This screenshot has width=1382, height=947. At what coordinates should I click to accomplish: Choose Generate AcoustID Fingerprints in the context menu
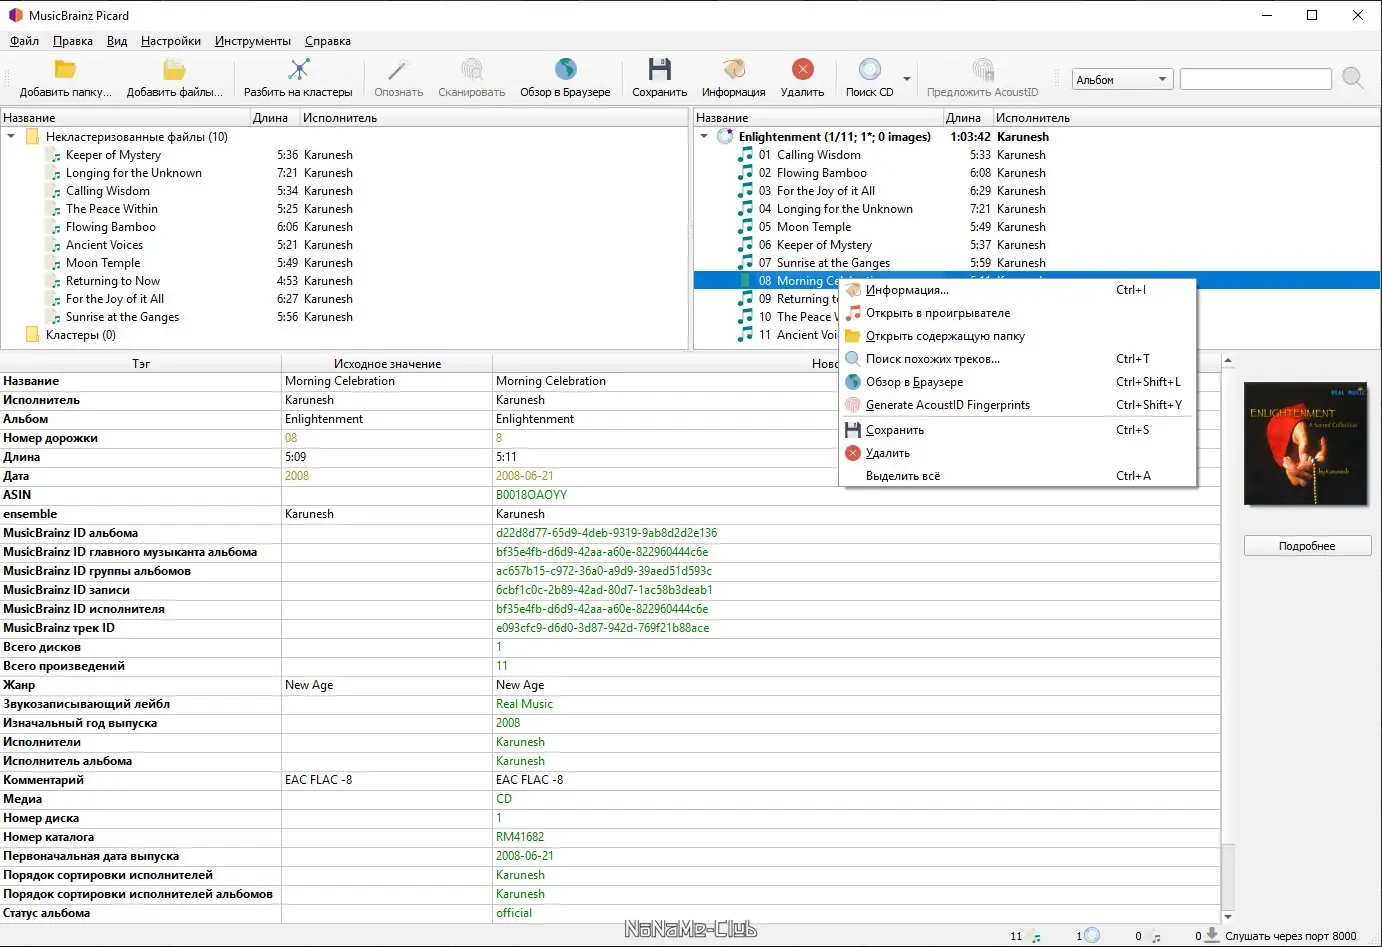click(x=1018, y=405)
